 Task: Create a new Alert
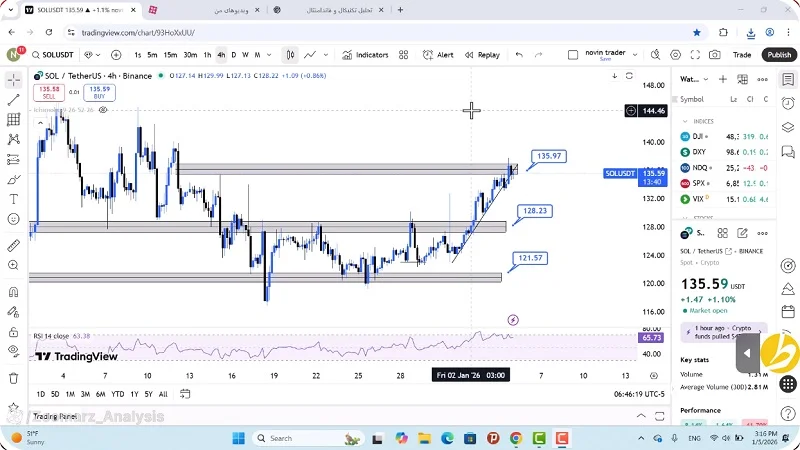click(x=439, y=55)
